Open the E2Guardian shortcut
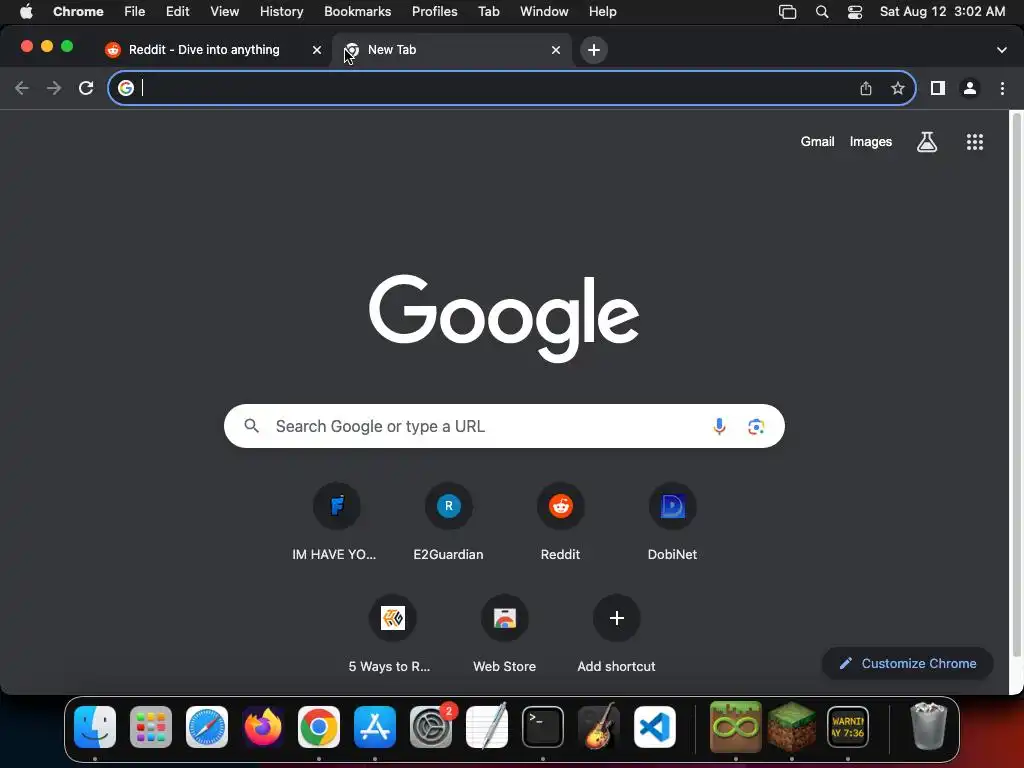Image resolution: width=1024 pixels, height=768 pixels. [449, 522]
